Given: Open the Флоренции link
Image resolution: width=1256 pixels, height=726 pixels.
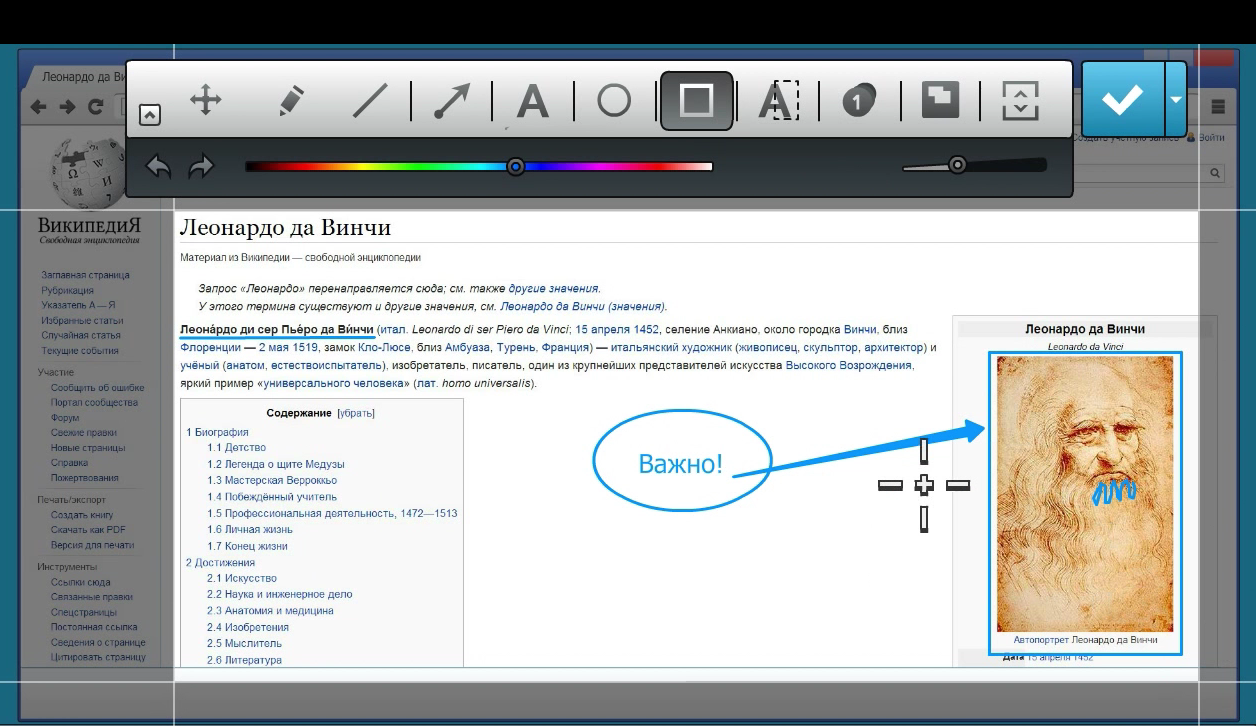Looking at the screenshot, I should (210, 347).
